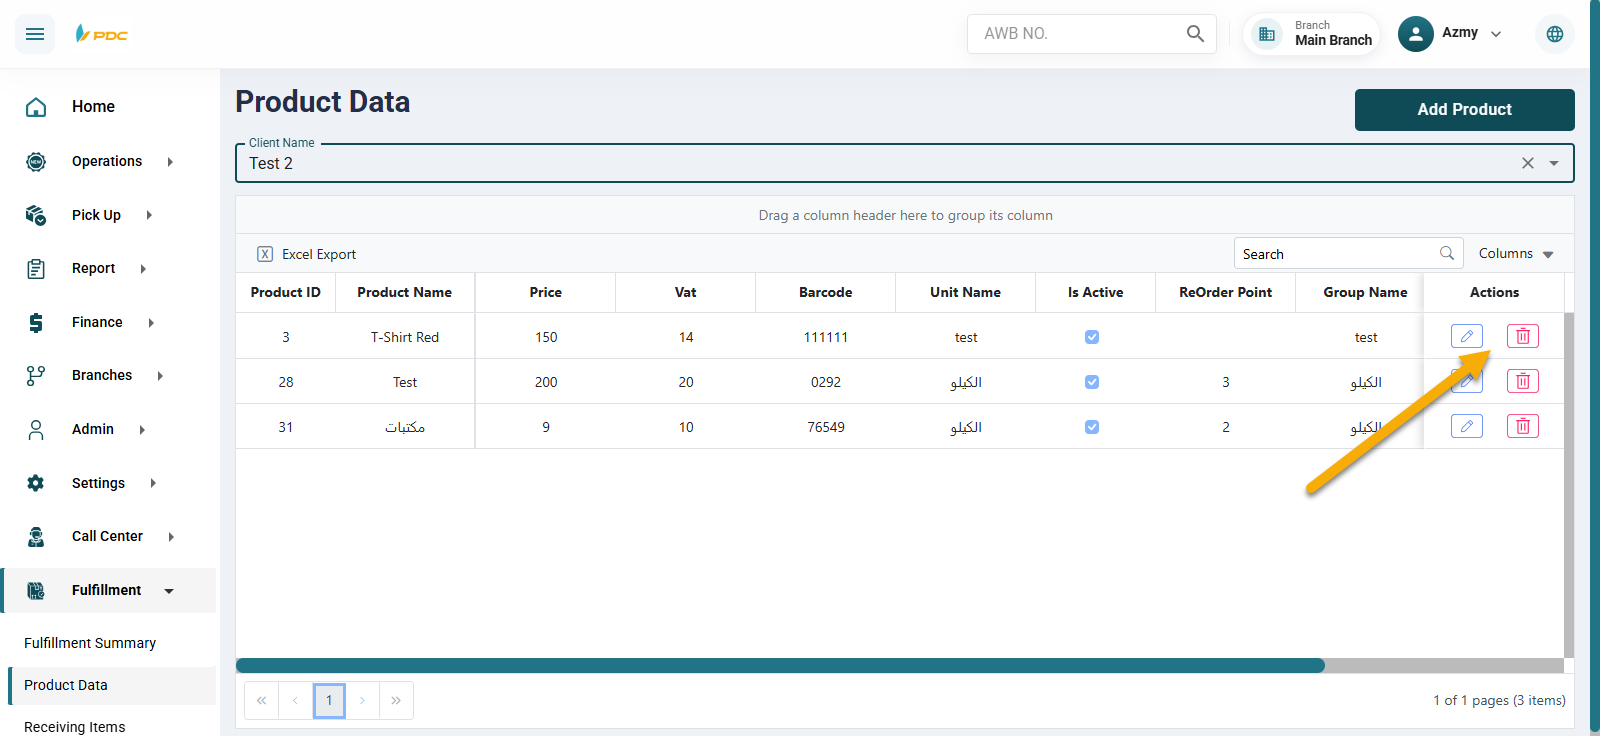Viewport: 1600px width, 736px height.
Task: Click the Finance dollar icon
Action: pos(36,322)
